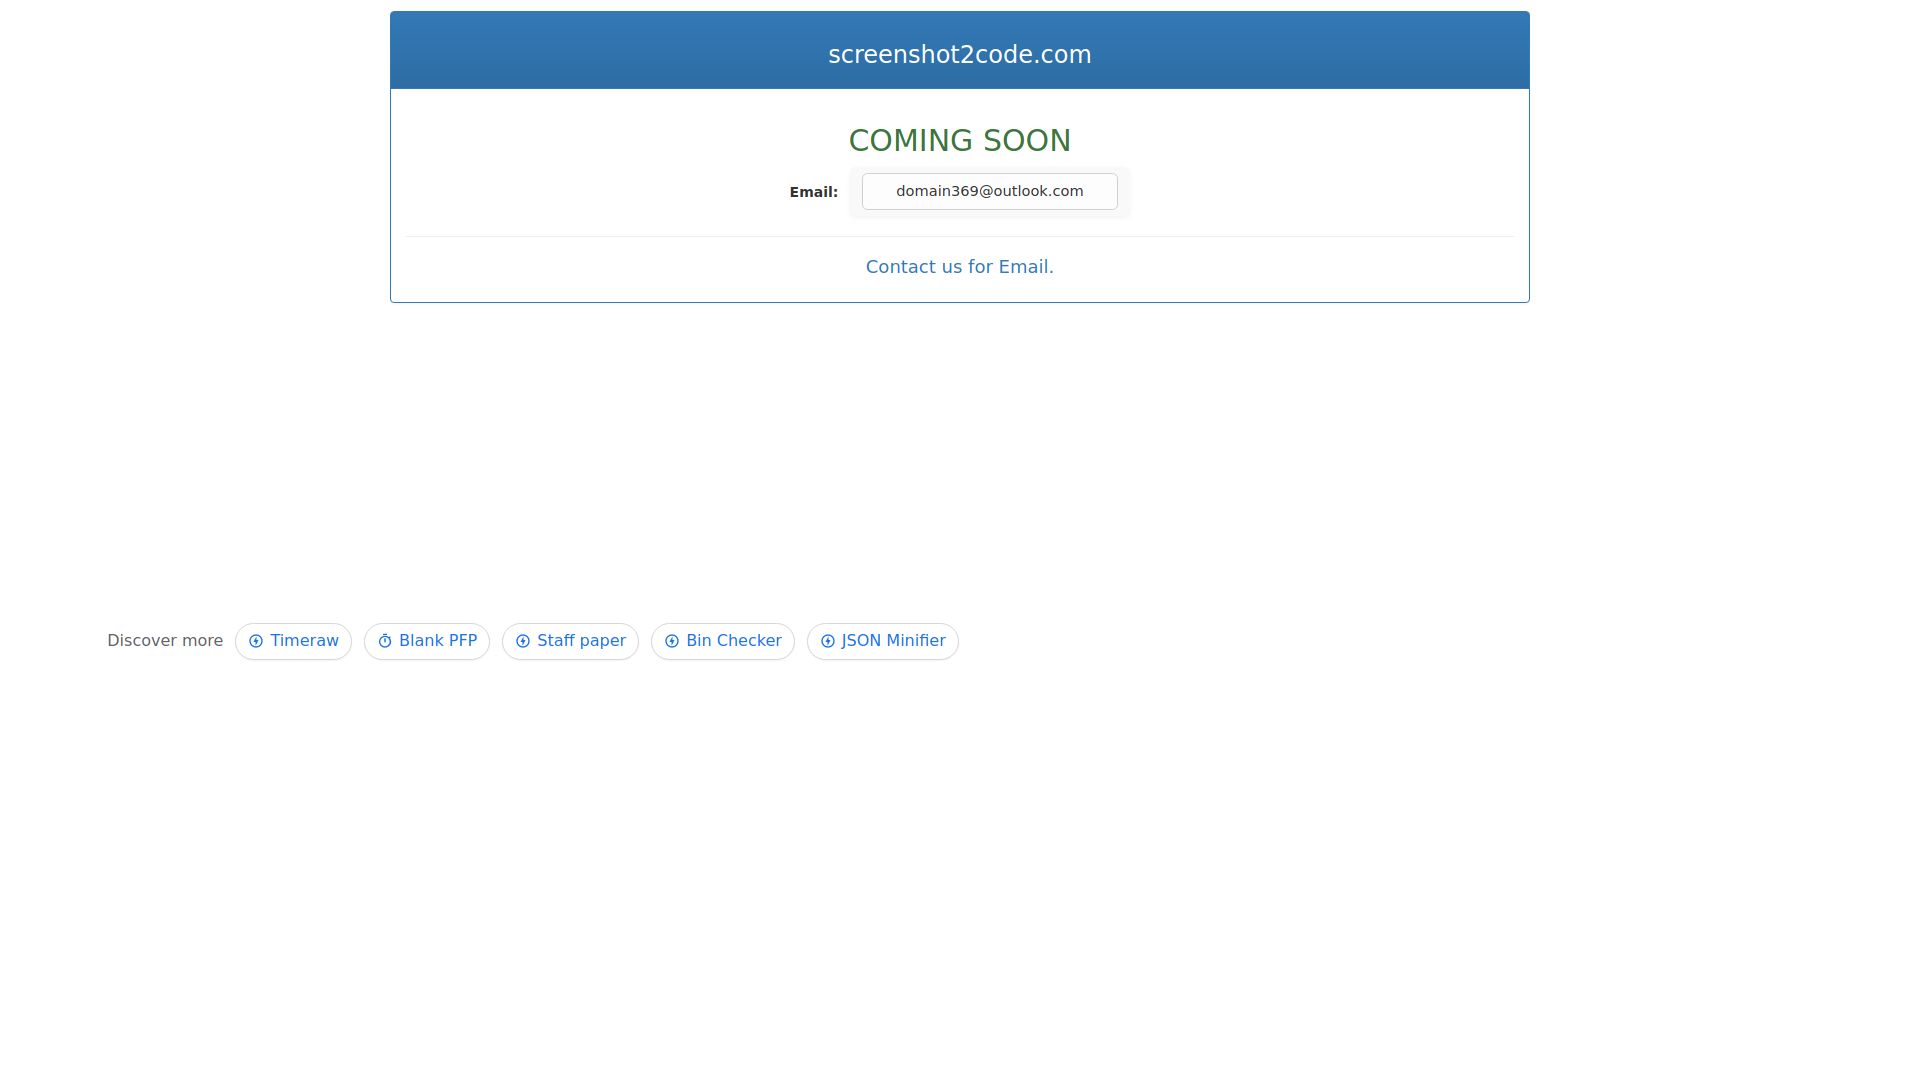Open the Bin Checker tool
The image size is (1920, 1080).
(x=733, y=641)
